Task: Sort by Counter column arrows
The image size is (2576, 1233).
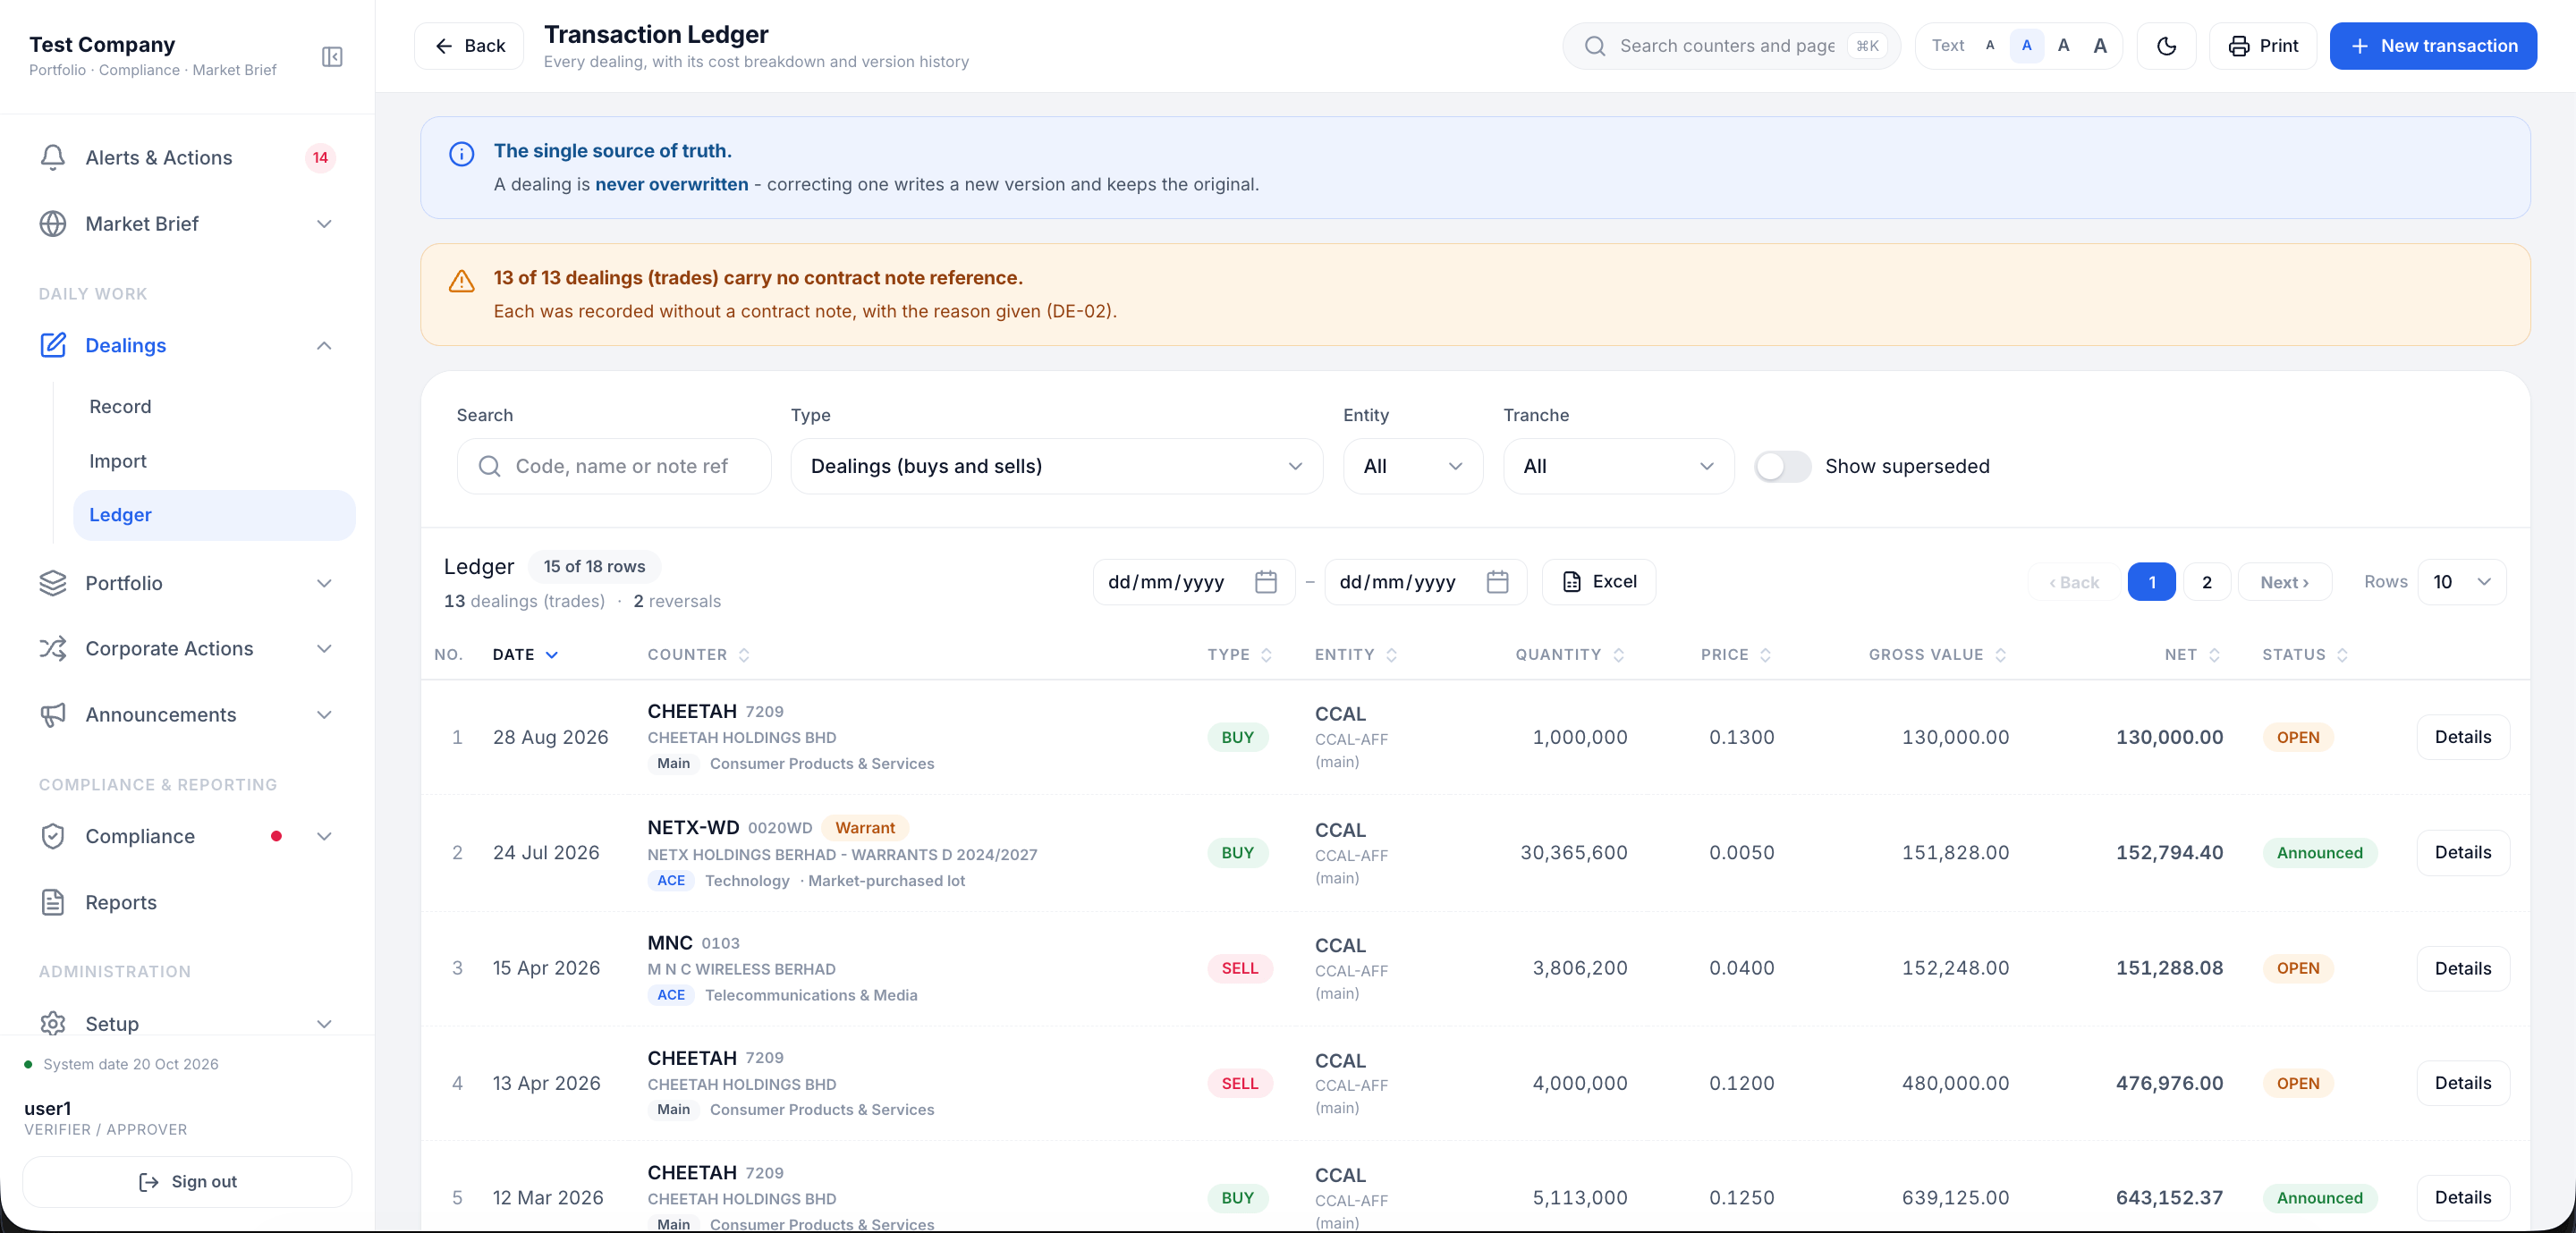Action: tap(744, 655)
